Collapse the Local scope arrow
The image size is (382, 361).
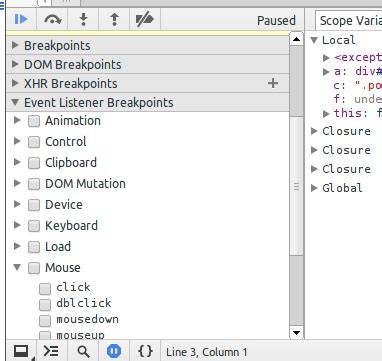pos(314,40)
